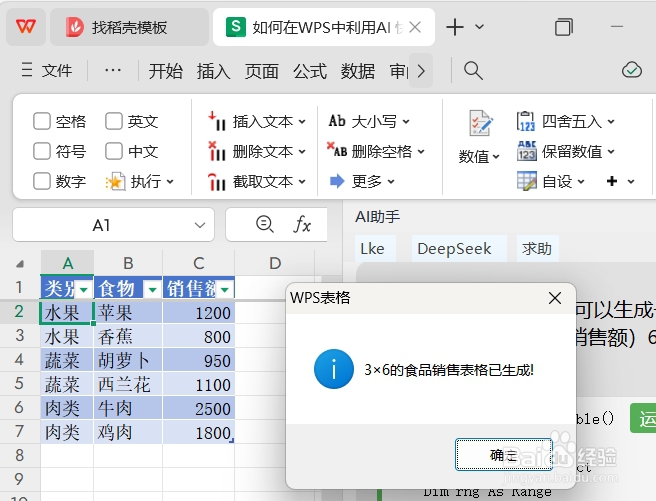Close the 如何在WPS中利用AI document tab
This screenshot has width=656, height=501.
(415, 27)
